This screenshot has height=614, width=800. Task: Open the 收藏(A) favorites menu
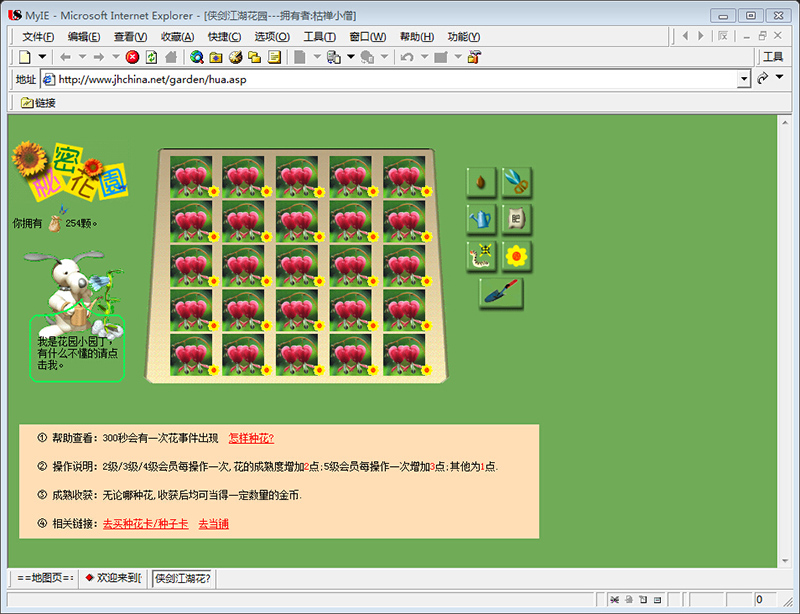coord(177,37)
